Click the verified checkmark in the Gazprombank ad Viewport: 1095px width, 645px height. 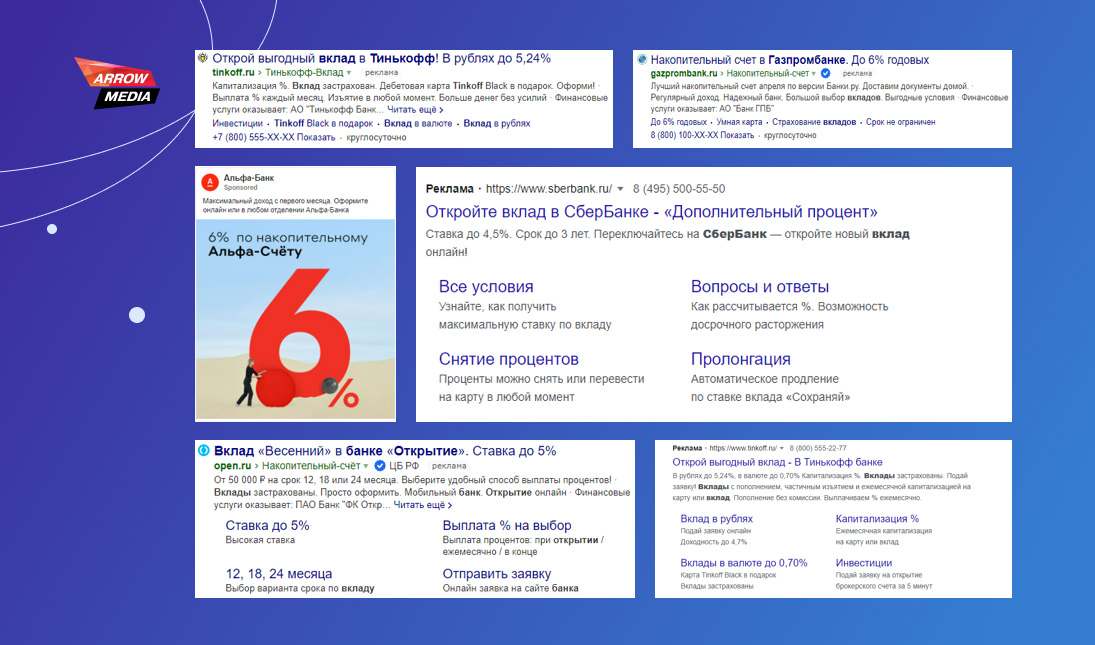pos(825,73)
